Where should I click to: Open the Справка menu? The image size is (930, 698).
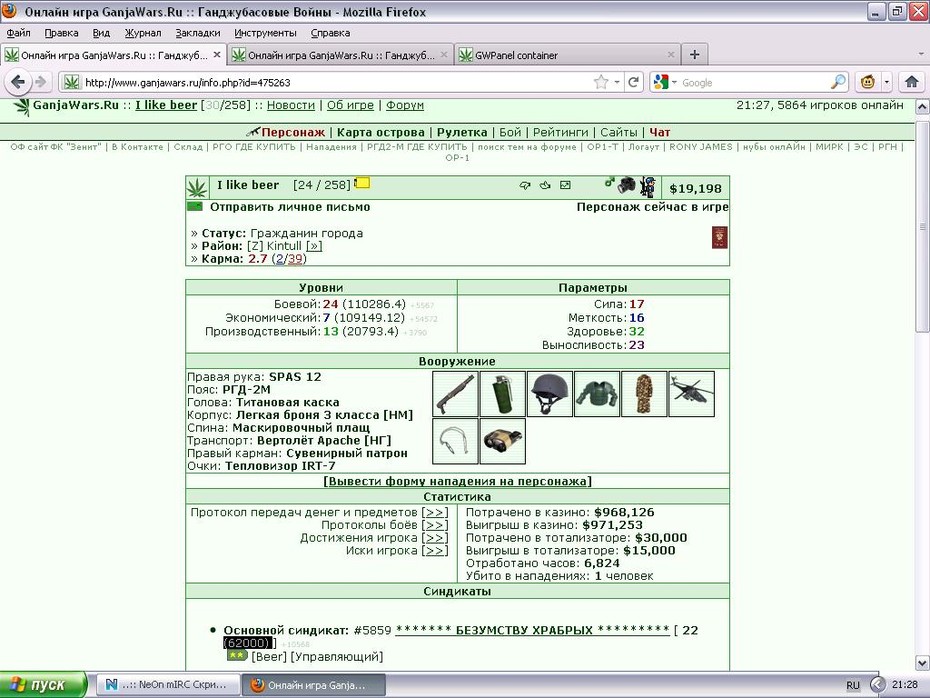click(330, 33)
